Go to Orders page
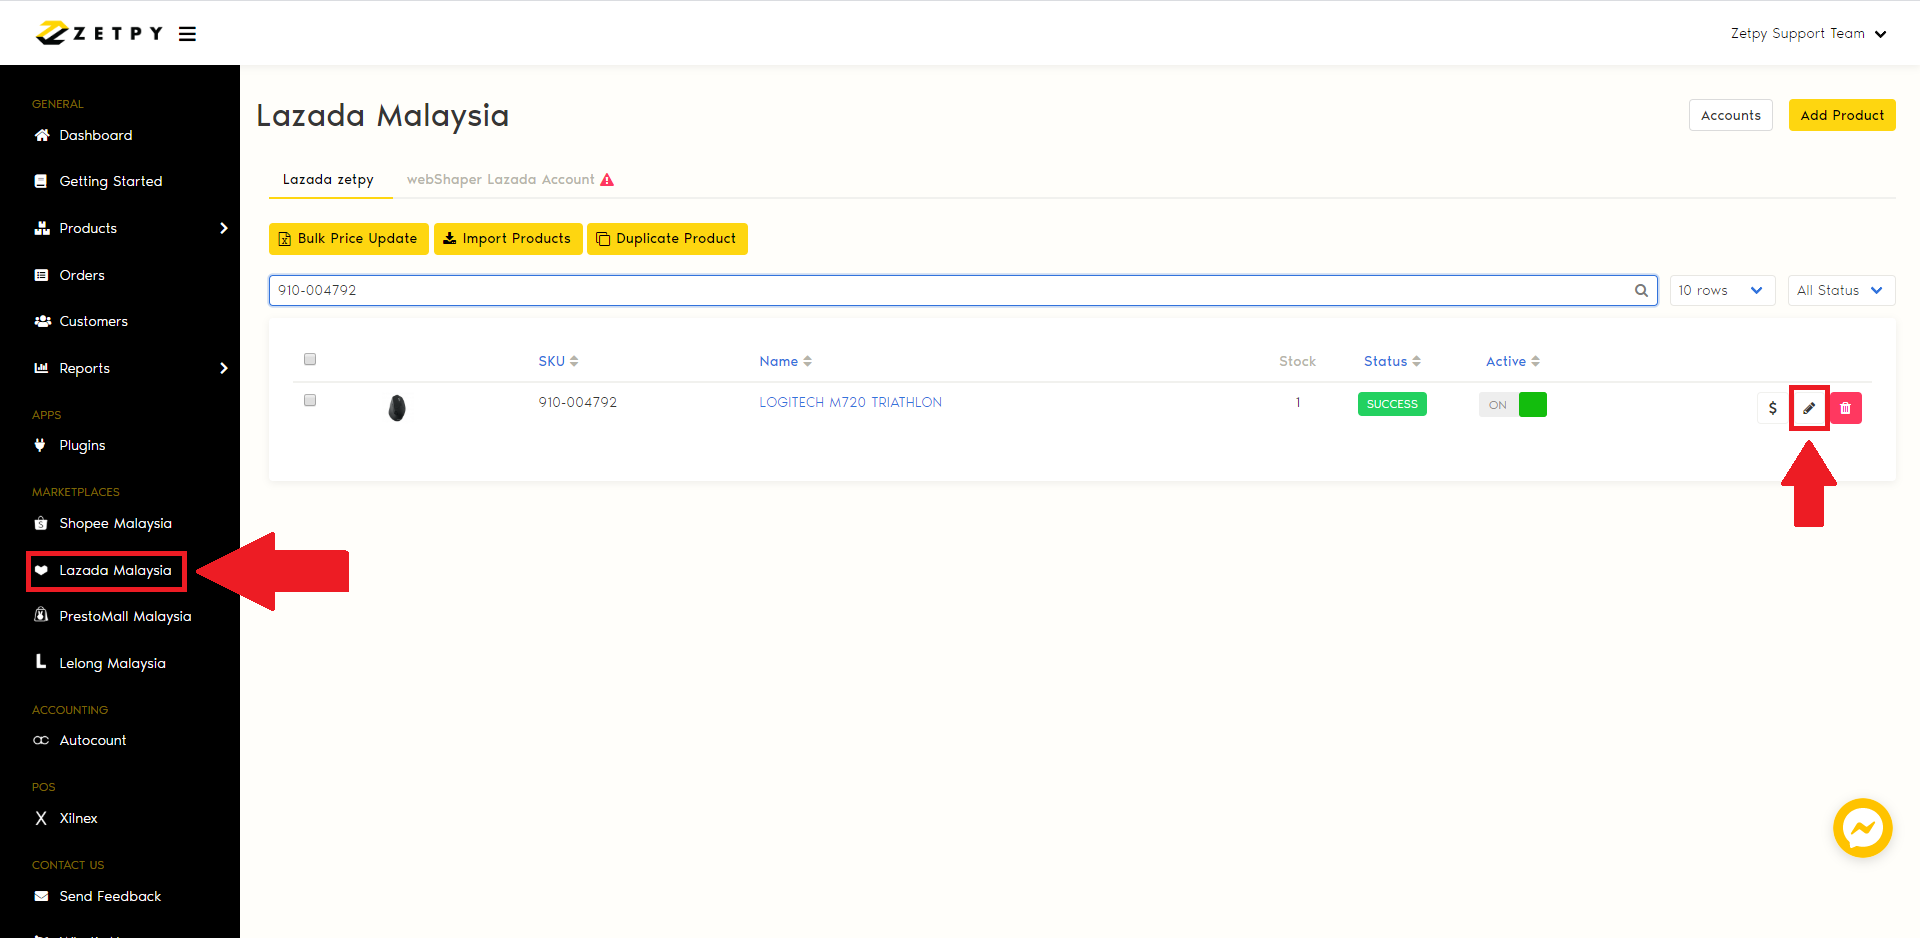This screenshot has width=1920, height=938. pos(81,275)
